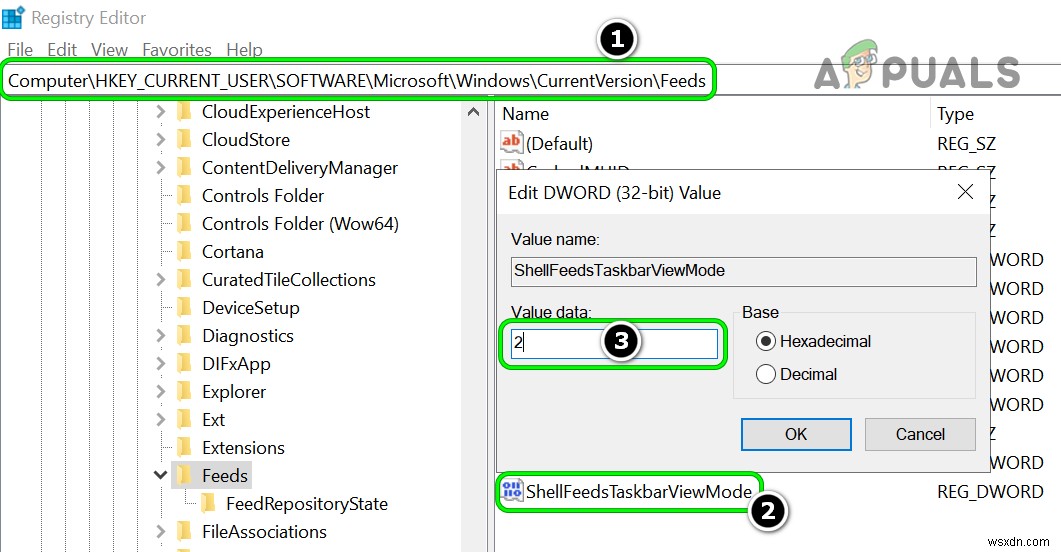Click the Value name field

click(x=744, y=271)
